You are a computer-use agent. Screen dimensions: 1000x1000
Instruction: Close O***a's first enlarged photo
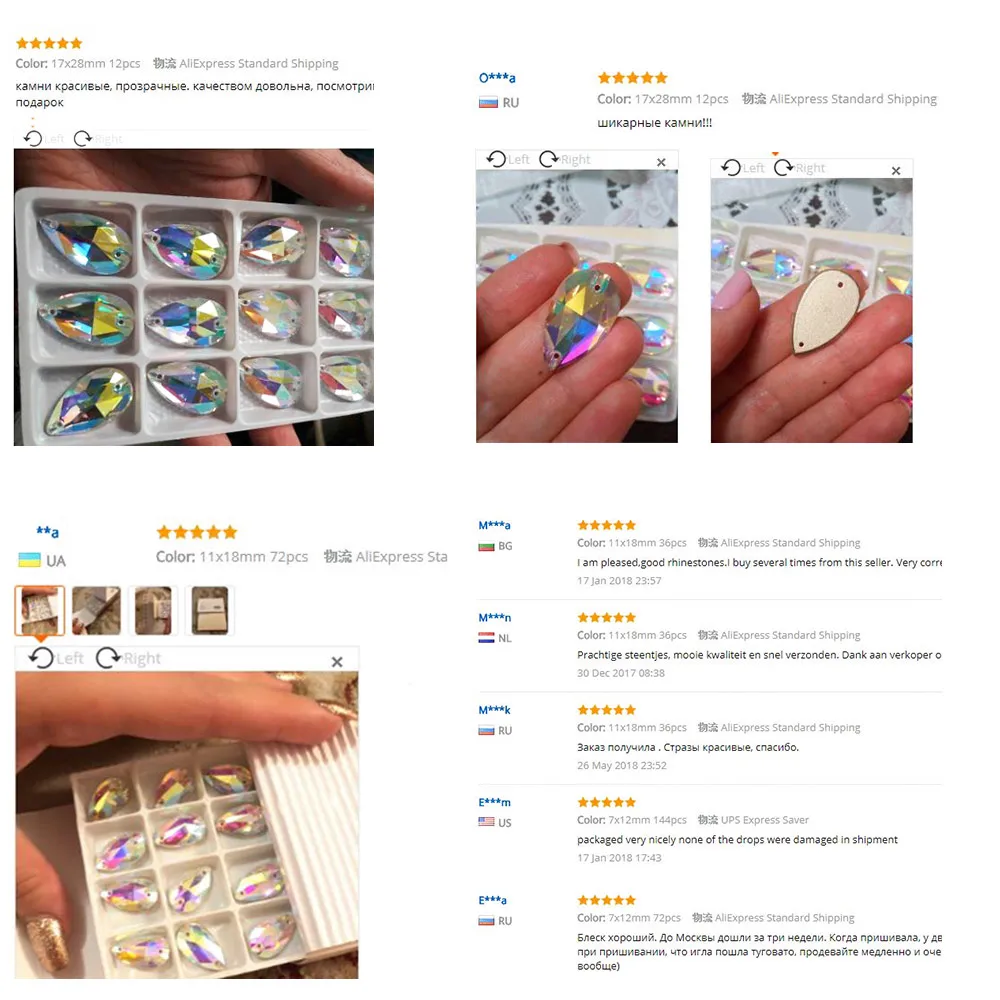coord(661,162)
